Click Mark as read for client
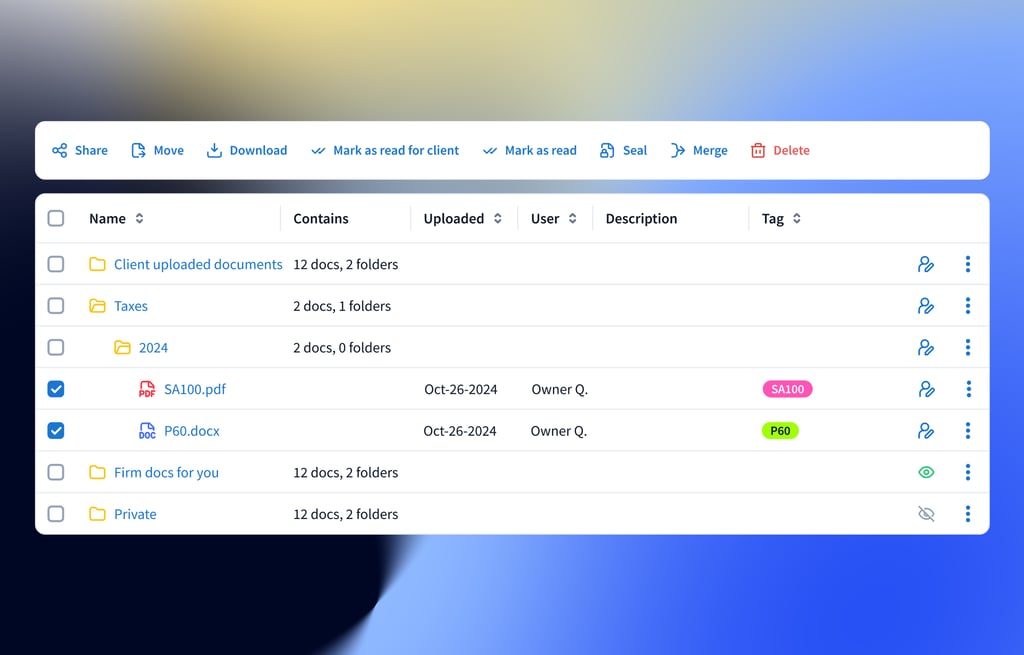 (x=395, y=151)
